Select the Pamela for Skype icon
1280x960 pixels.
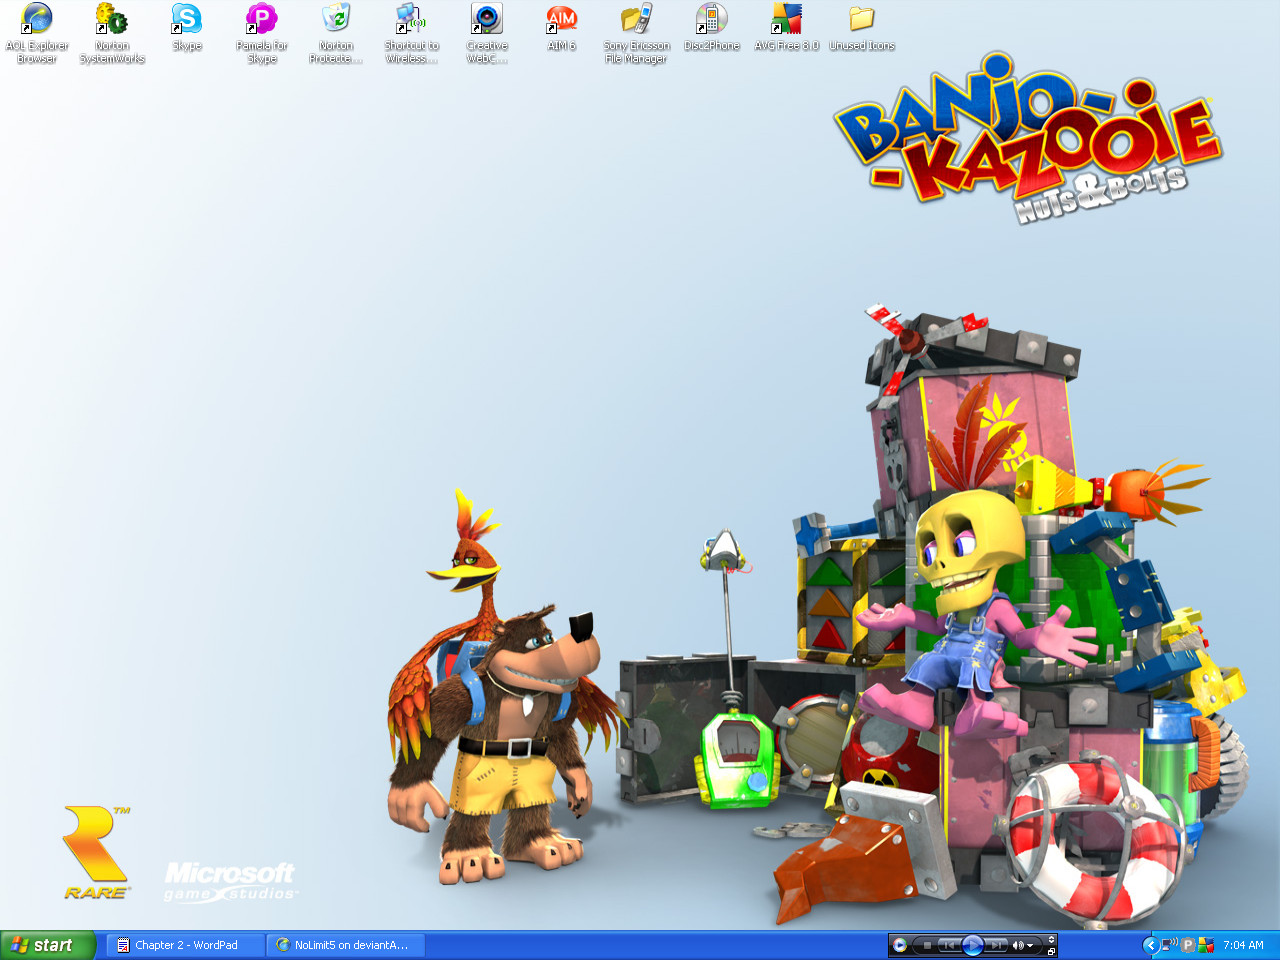[x=262, y=33]
